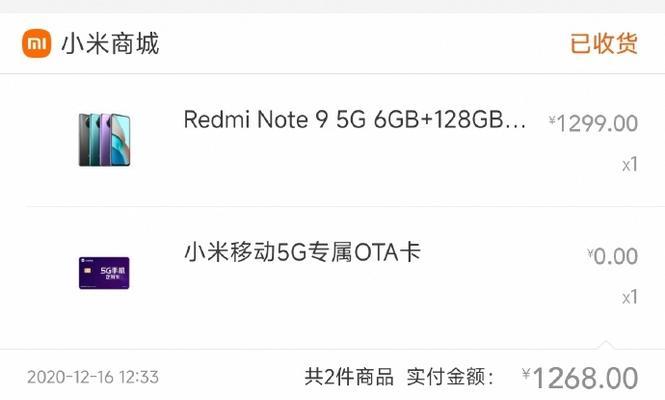This screenshot has width=665, height=400.
Task: Tap the 共2件商品 item count text
Action: coord(349,377)
